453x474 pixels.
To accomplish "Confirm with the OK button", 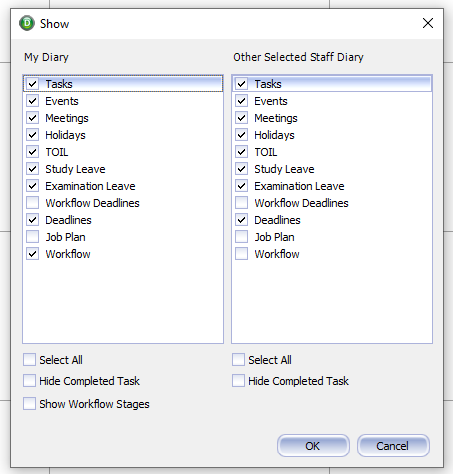I will pyautogui.click(x=313, y=446).
